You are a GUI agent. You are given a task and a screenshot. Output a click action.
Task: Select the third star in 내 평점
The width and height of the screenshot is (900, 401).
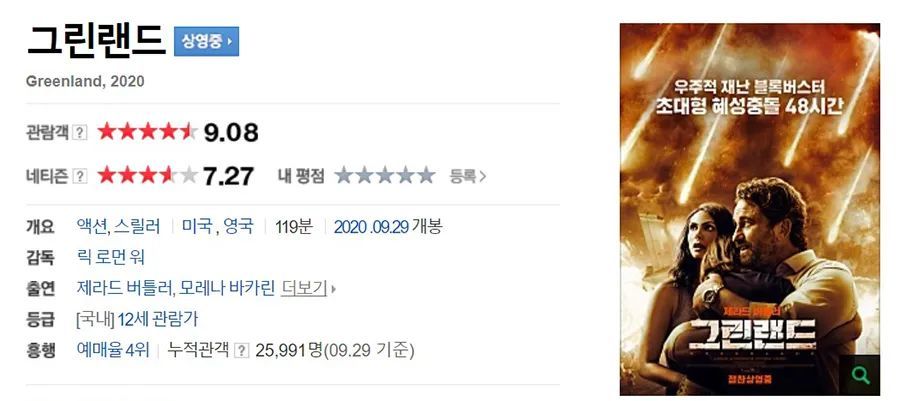(x=385, y=175)
